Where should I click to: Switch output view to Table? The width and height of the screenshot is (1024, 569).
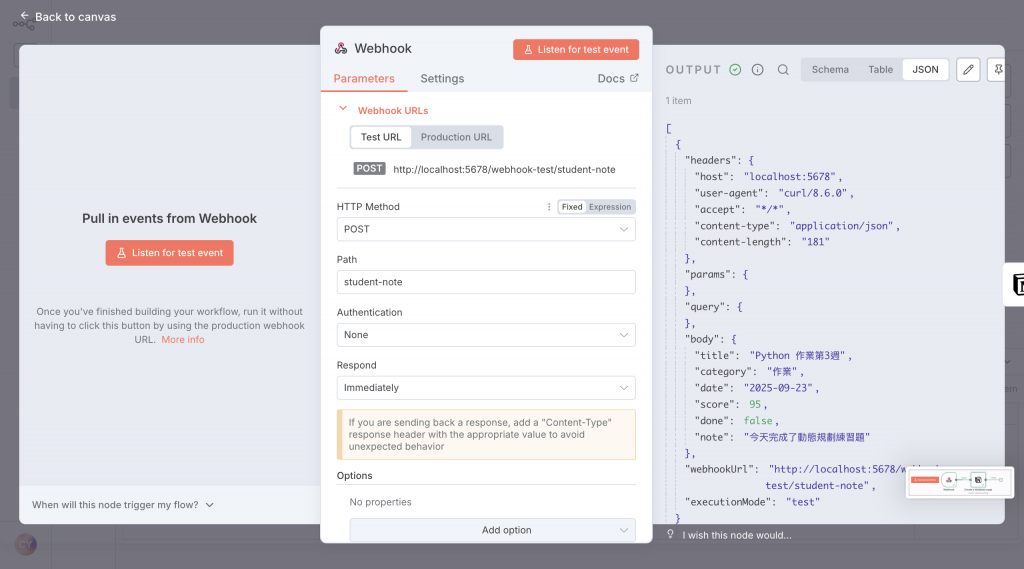[880, 69]
